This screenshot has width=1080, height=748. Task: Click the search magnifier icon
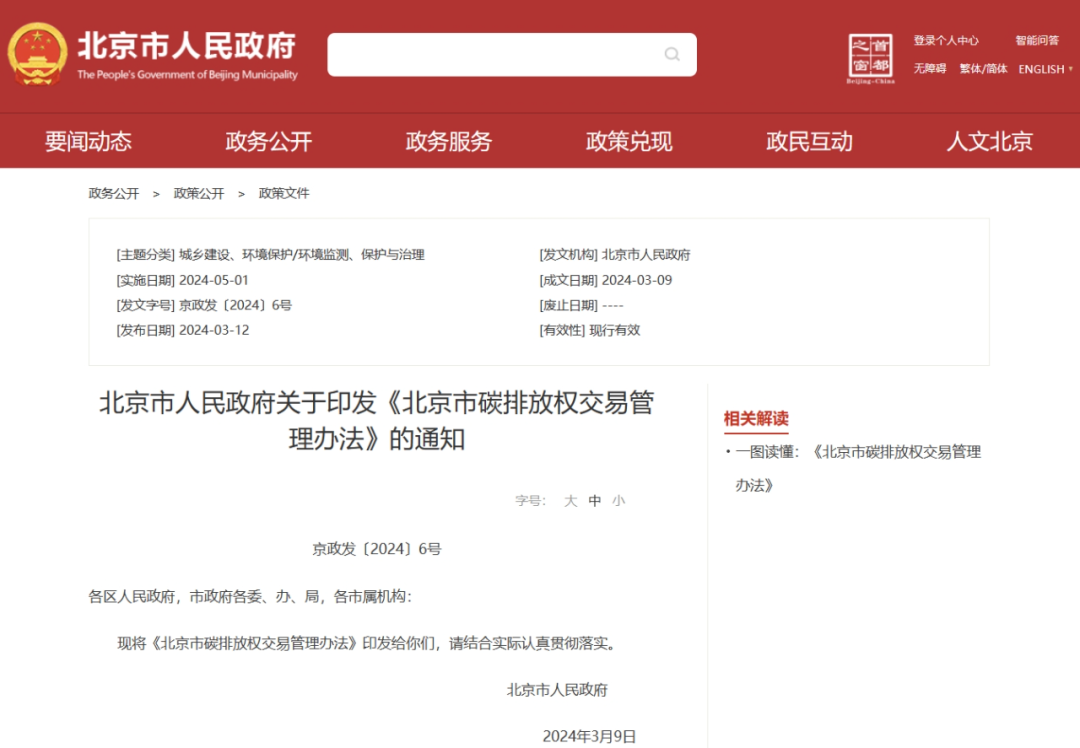671,54
